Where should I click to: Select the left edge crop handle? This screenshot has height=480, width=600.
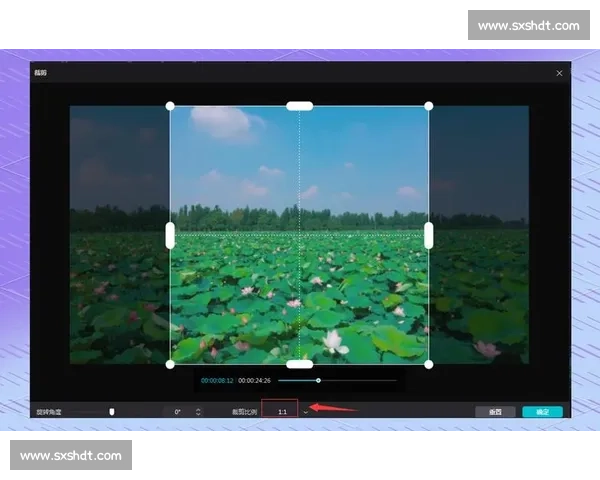pos(170,235)
